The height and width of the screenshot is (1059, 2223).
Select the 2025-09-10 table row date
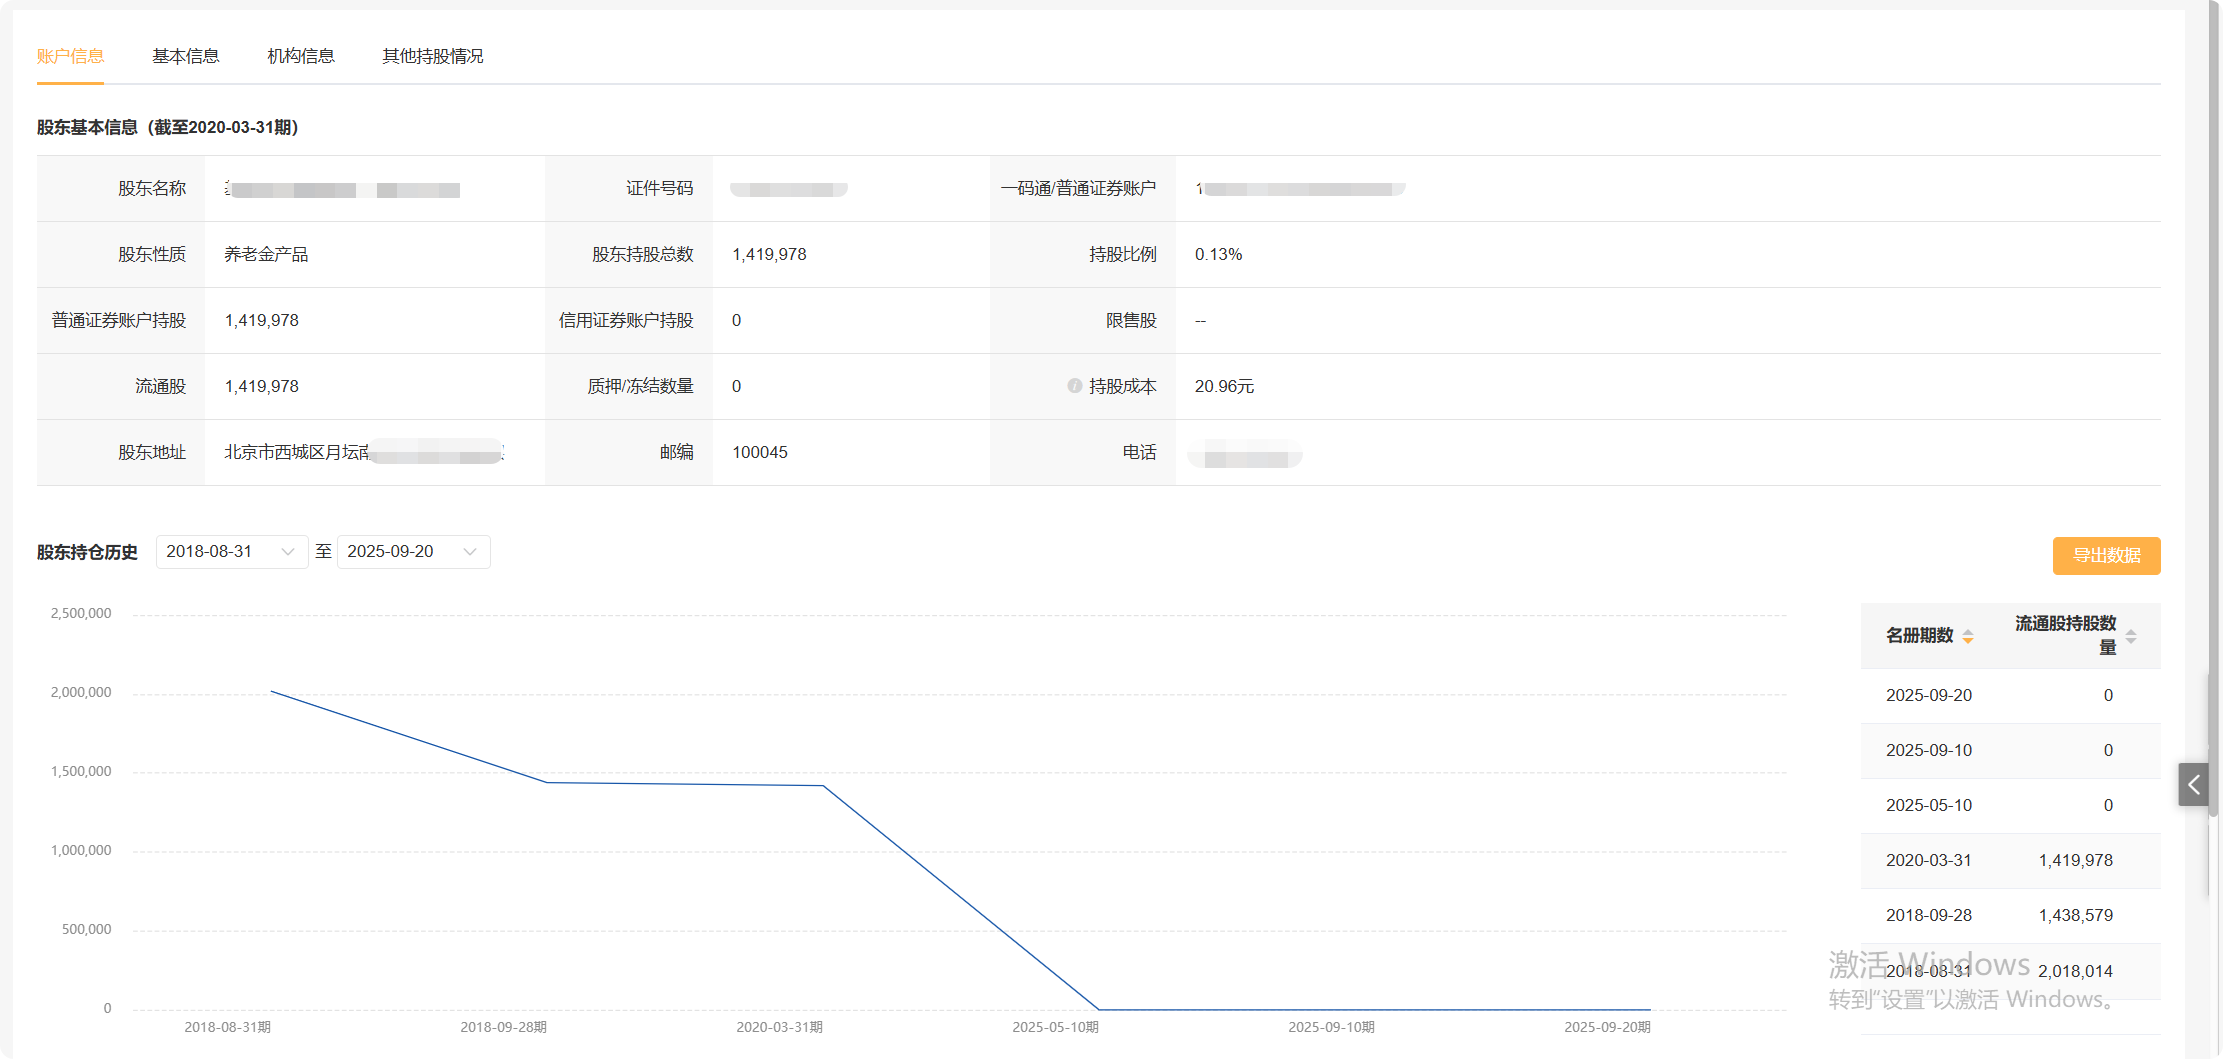click(x=1929, y=751)
